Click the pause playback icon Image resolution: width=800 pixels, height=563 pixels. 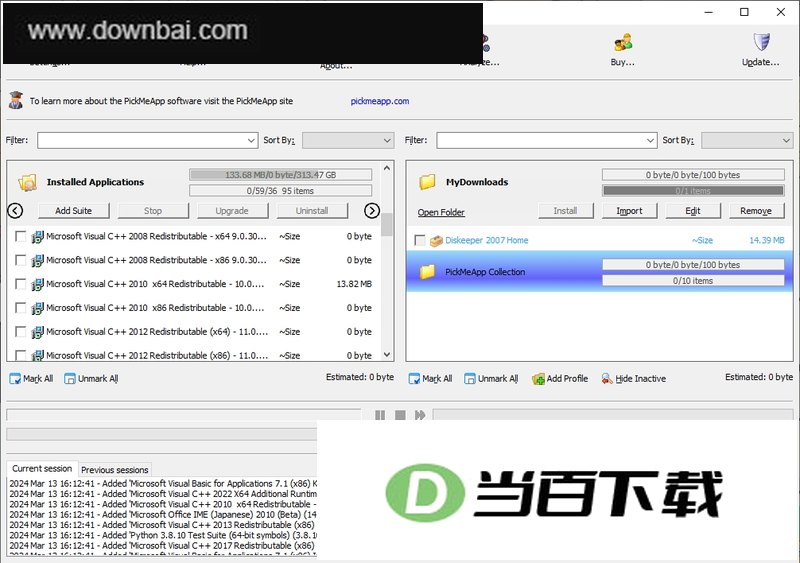coord(380,414)
